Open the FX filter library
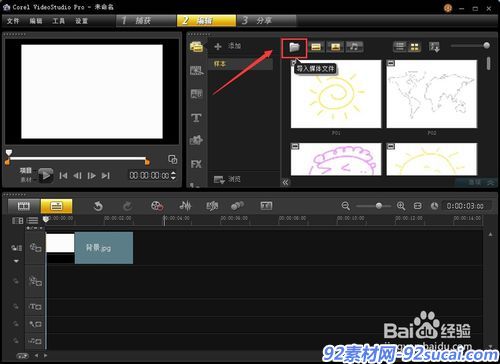This screenshot has width=500, height=364. tap(196, 164)
